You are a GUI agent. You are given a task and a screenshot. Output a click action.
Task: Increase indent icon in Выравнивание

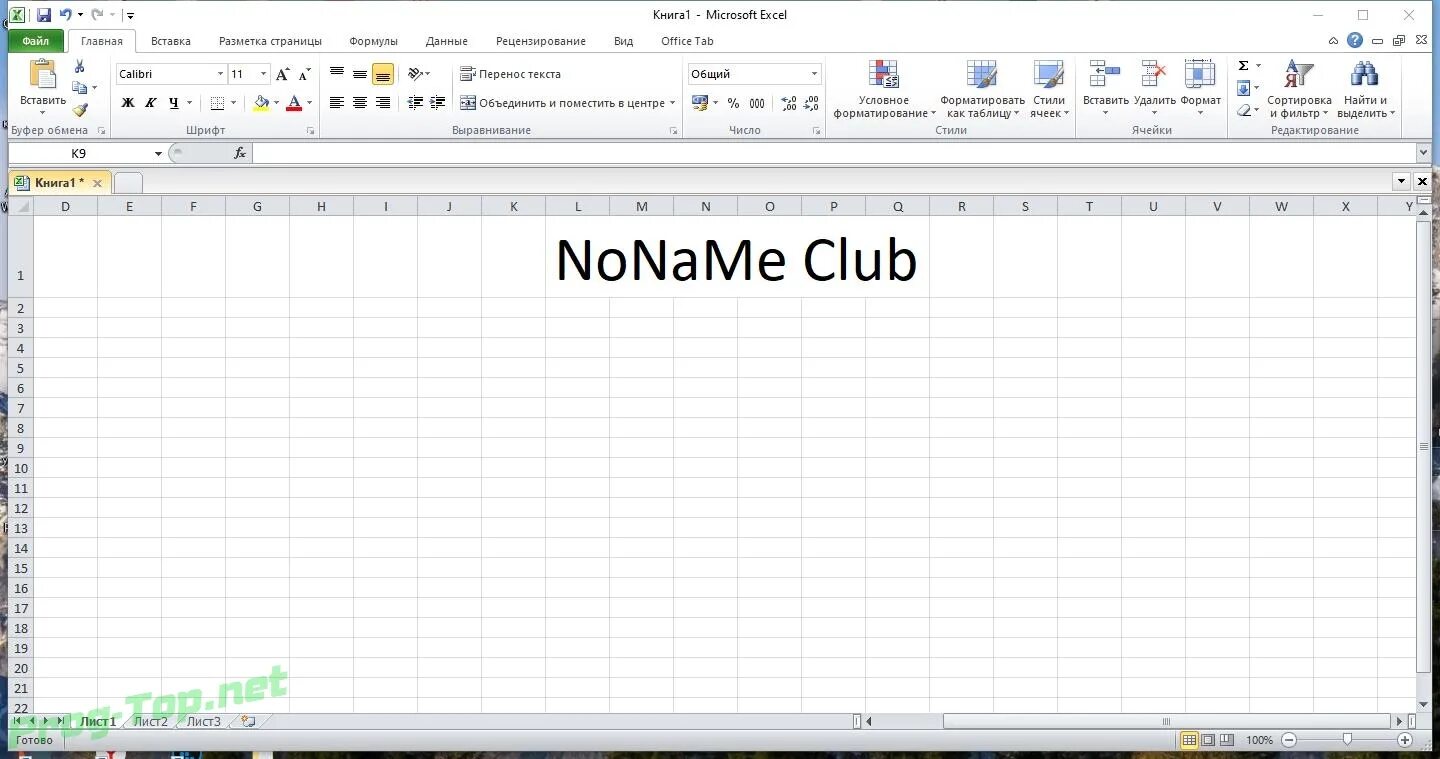tap(438, 103)
